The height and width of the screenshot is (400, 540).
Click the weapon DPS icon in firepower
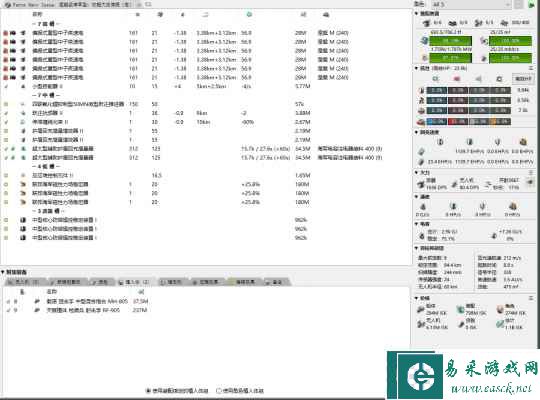point(421,185)
